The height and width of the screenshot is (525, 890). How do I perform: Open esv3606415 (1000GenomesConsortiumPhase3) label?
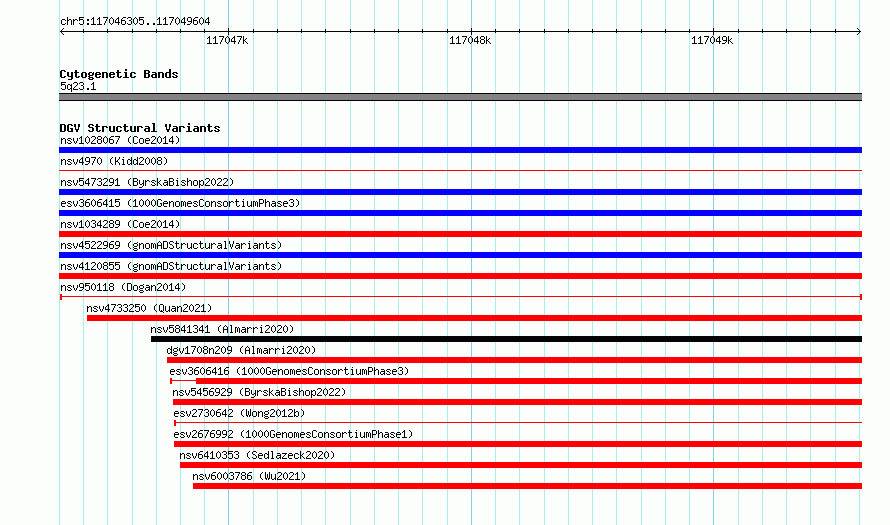coord(180,203)
